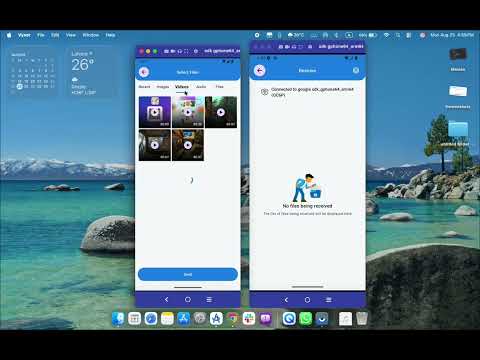480x360 pixels.
Task: Select the second colorful video thumbnail
Action: point(188,112)
